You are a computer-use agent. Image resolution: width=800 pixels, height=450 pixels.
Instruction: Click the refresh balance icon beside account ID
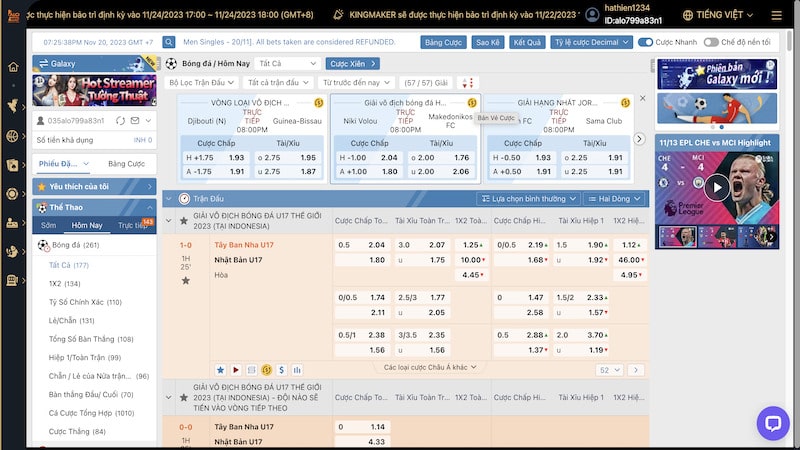coord(121,121)
